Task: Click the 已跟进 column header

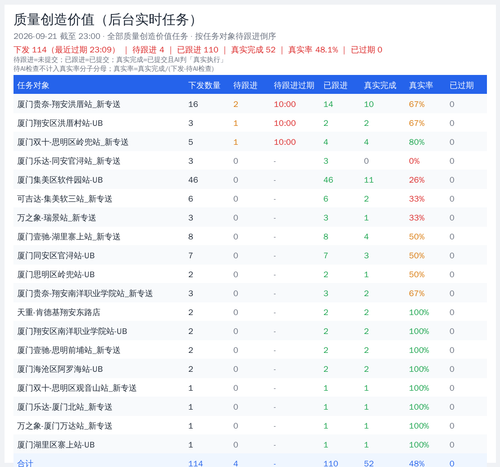Action: [335, 85]
